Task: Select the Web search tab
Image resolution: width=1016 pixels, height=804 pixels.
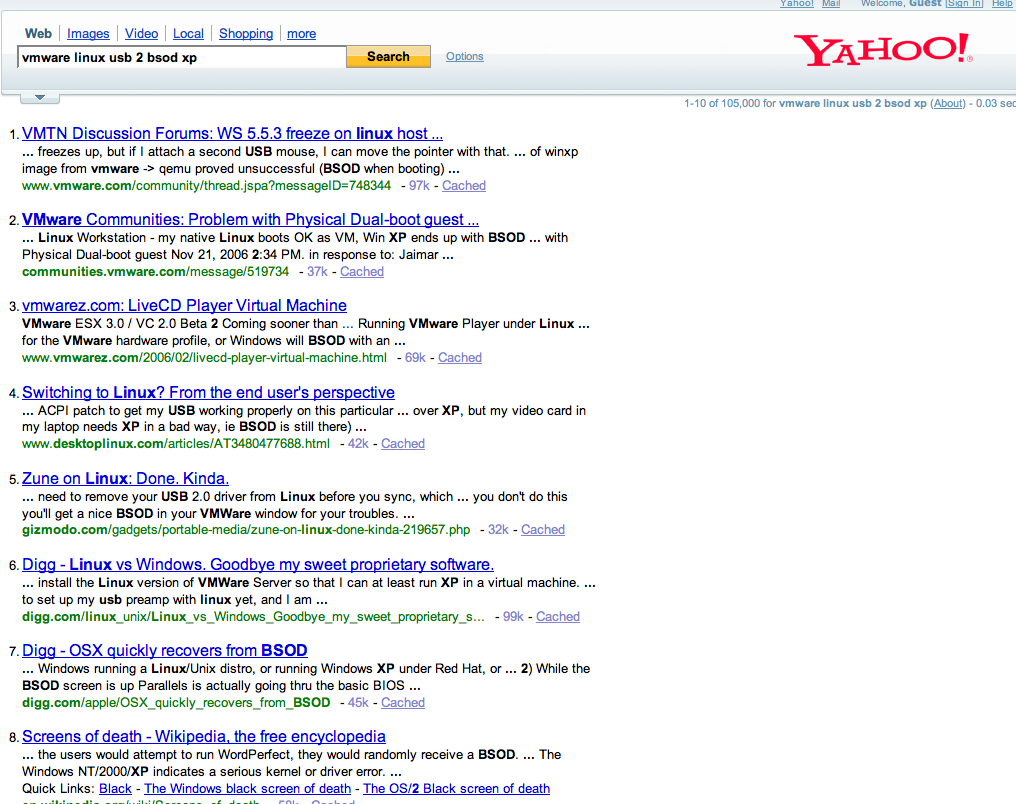Action: 38,34
